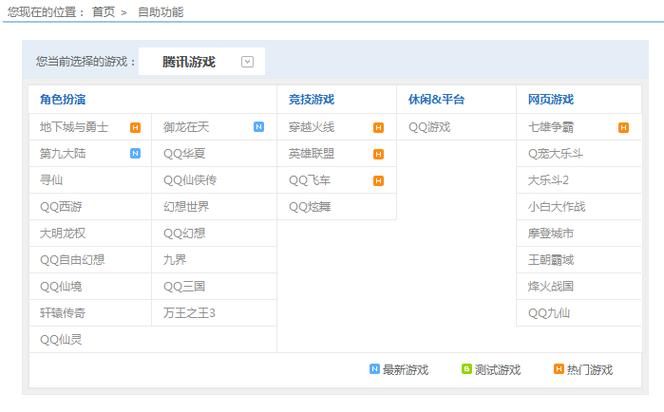The image size is (664, 412).
Task: Choose the game 摩登城市
Action: coord(551,233)
